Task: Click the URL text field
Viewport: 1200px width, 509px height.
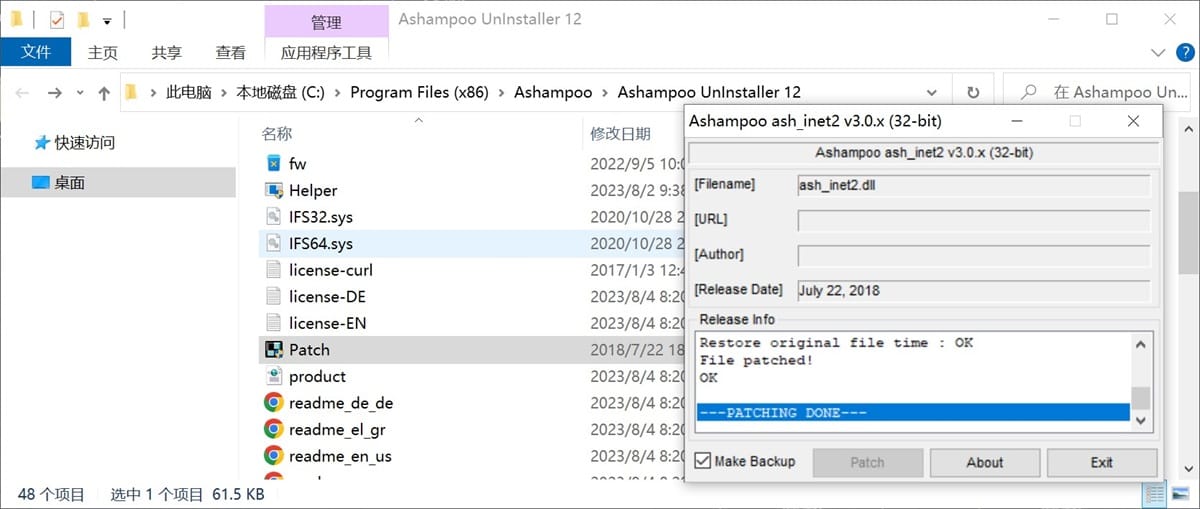Action: tap(973, 220)
